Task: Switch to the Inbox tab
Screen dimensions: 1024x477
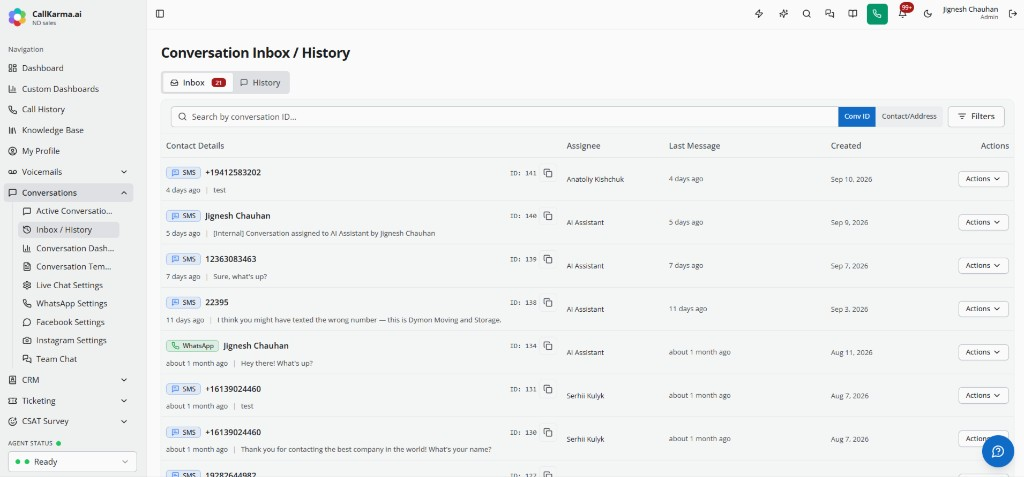Action: coord(198,82)
